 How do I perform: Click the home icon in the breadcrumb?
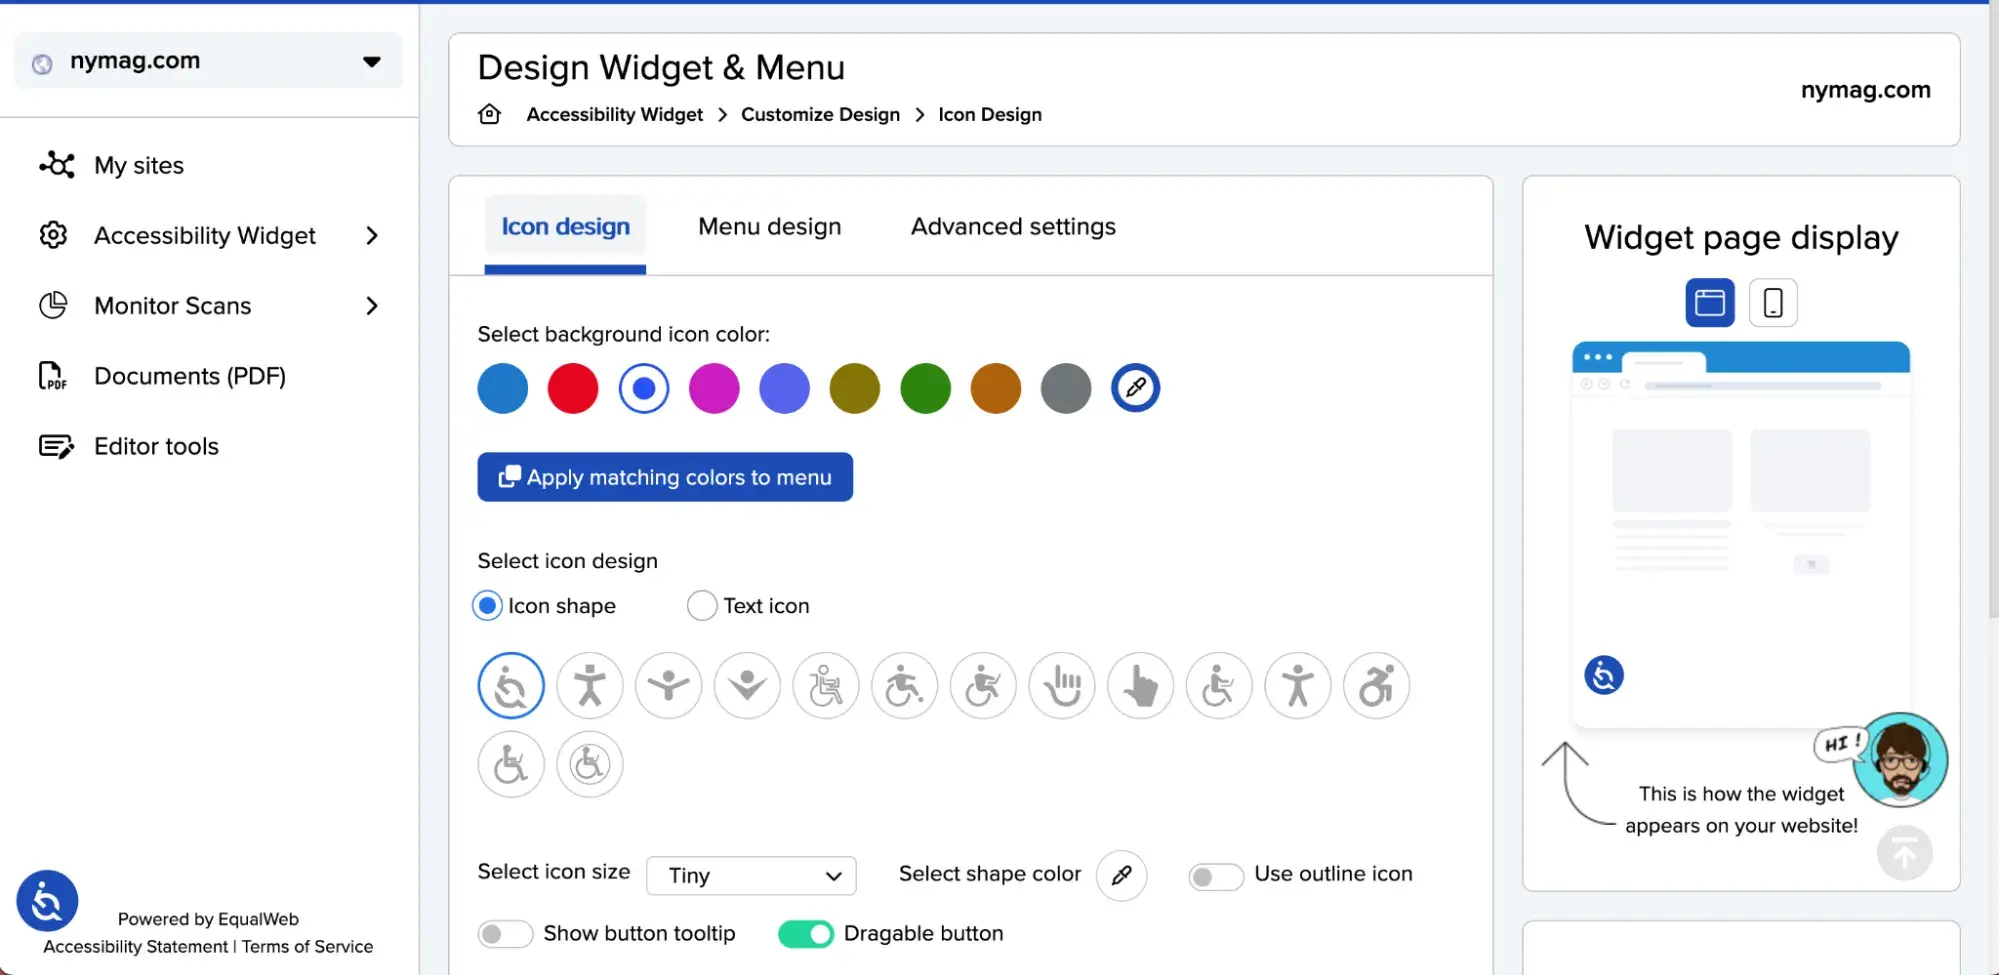[x=490, y=114]
